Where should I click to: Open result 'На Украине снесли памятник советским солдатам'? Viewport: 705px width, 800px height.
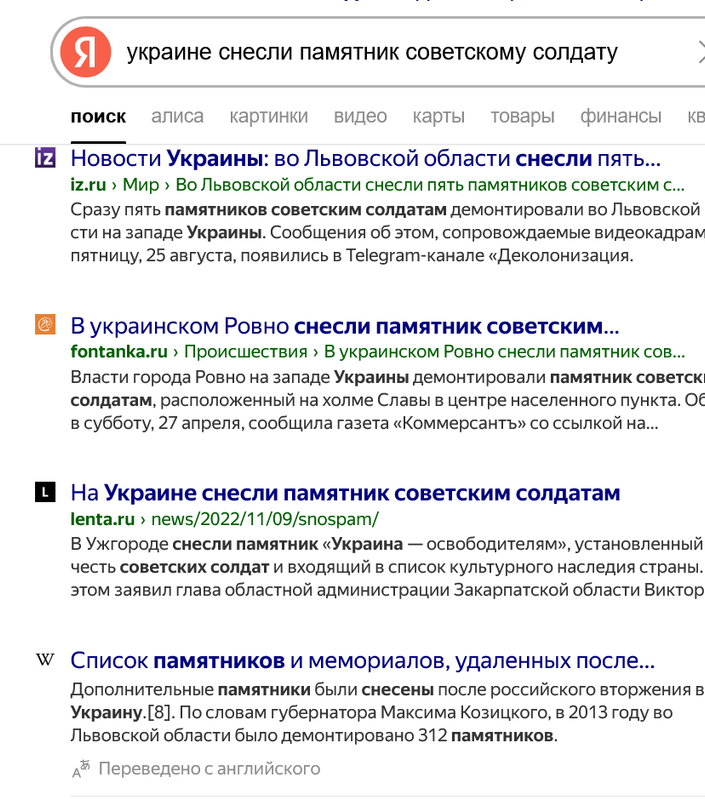point(345,493)
